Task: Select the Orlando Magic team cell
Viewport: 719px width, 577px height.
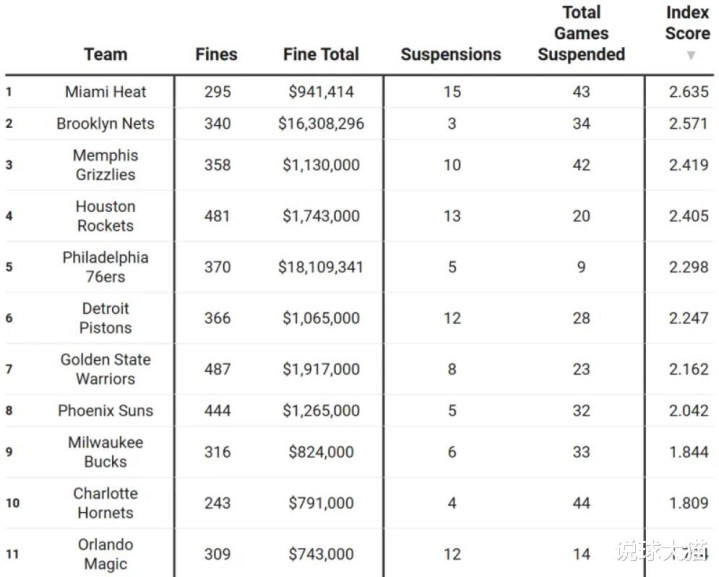Action: [x=105, y=554]
